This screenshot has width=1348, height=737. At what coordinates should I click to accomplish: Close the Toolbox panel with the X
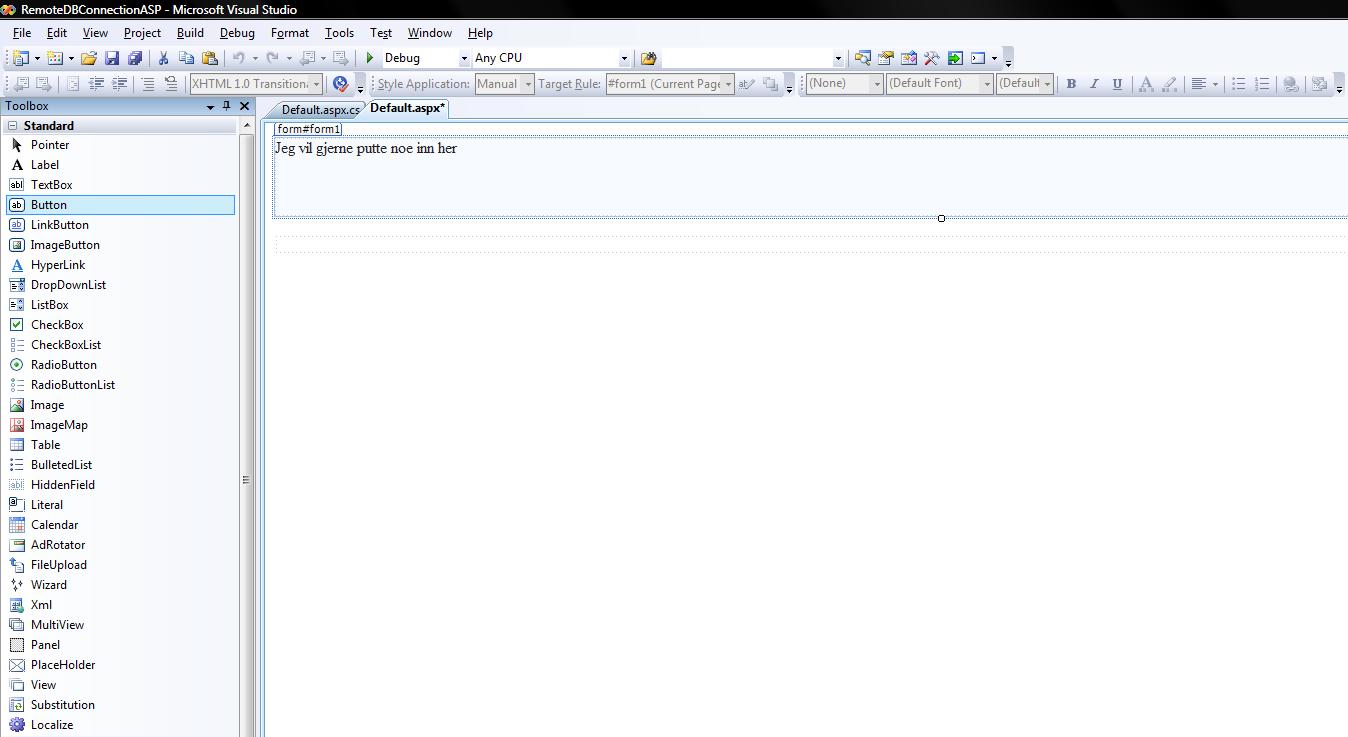(x=244, y=106)
